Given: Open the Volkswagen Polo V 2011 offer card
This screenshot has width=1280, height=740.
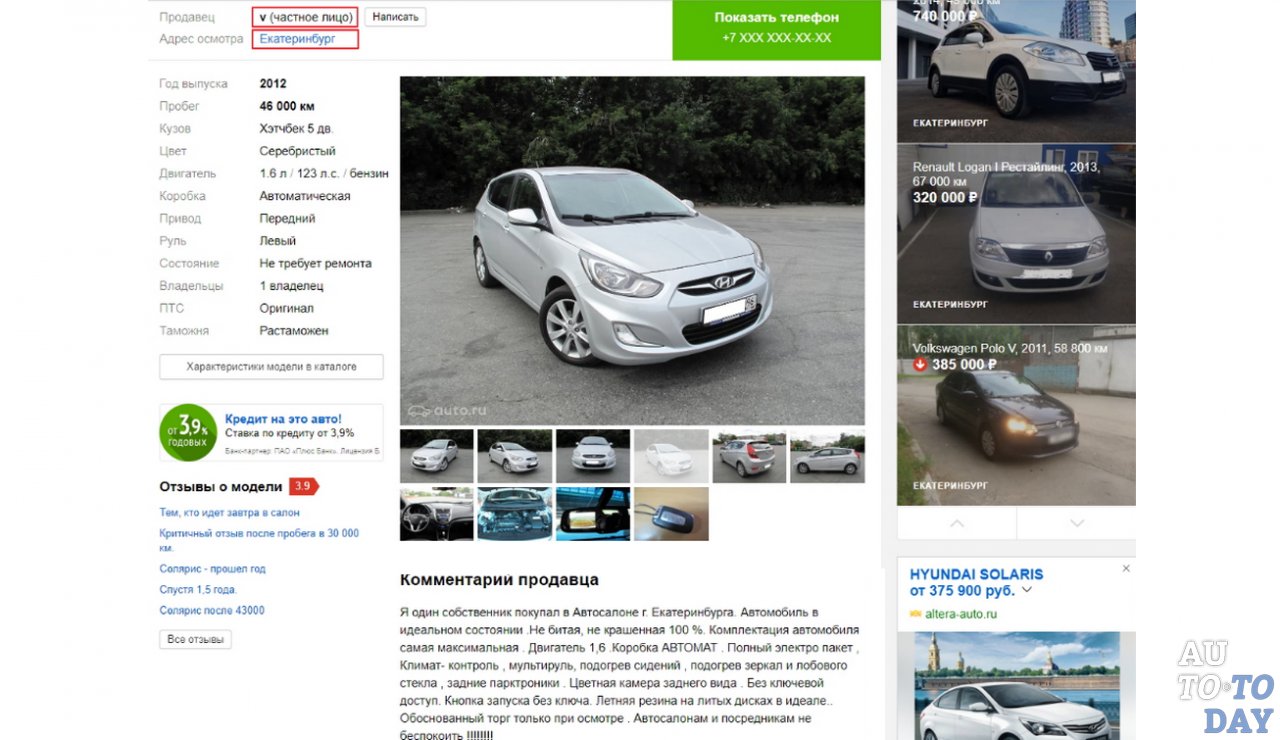Looking at the screenshot, I should (1016, 415).
